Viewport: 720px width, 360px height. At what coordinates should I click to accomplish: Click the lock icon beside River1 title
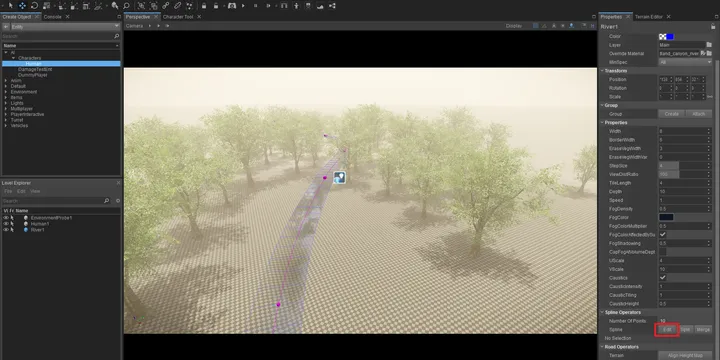[x=713, y=27]
